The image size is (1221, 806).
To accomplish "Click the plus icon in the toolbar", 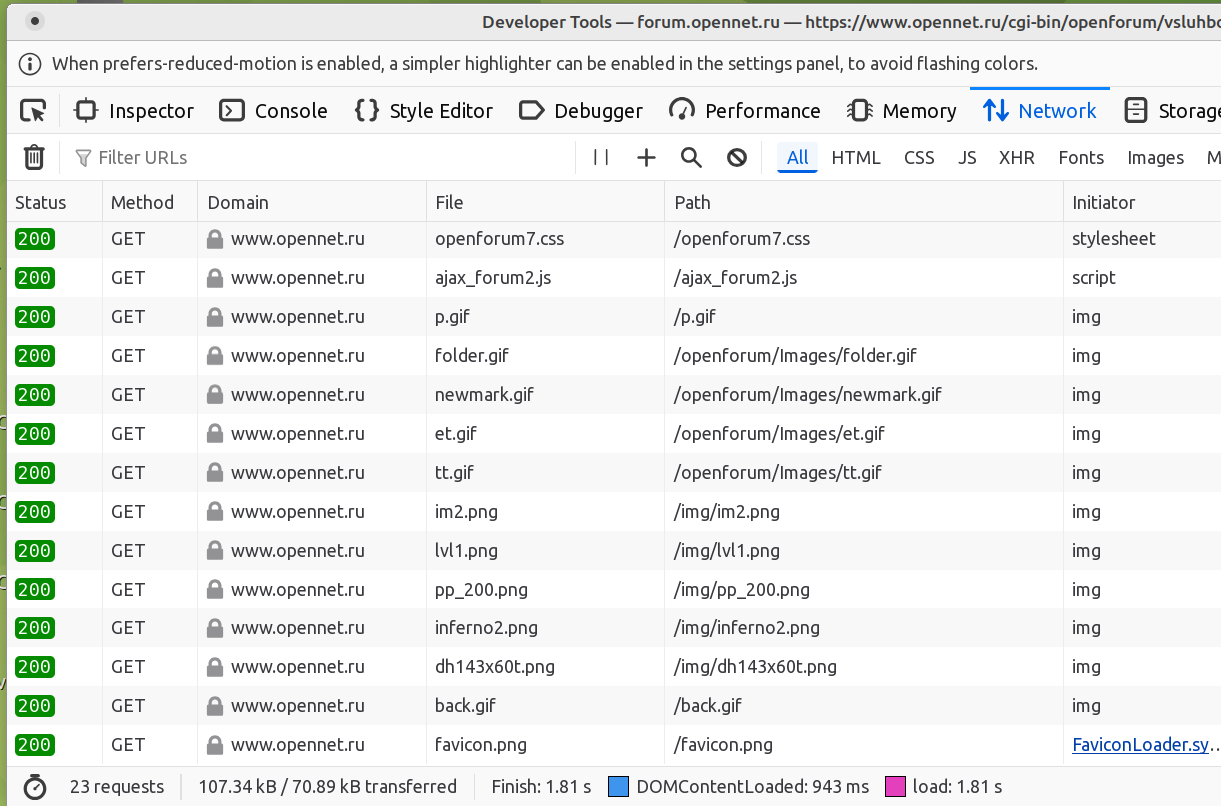I will (x=647, y=157).
